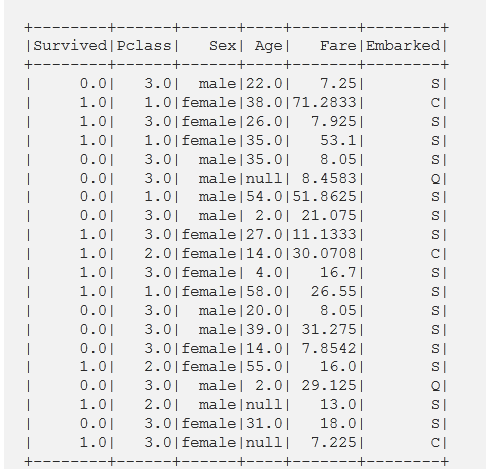The width and height of the screenshot is (486, 469).
Task: Click Survived 1.0 in the 11.1333 fare row
Action: tap(93, 234)
